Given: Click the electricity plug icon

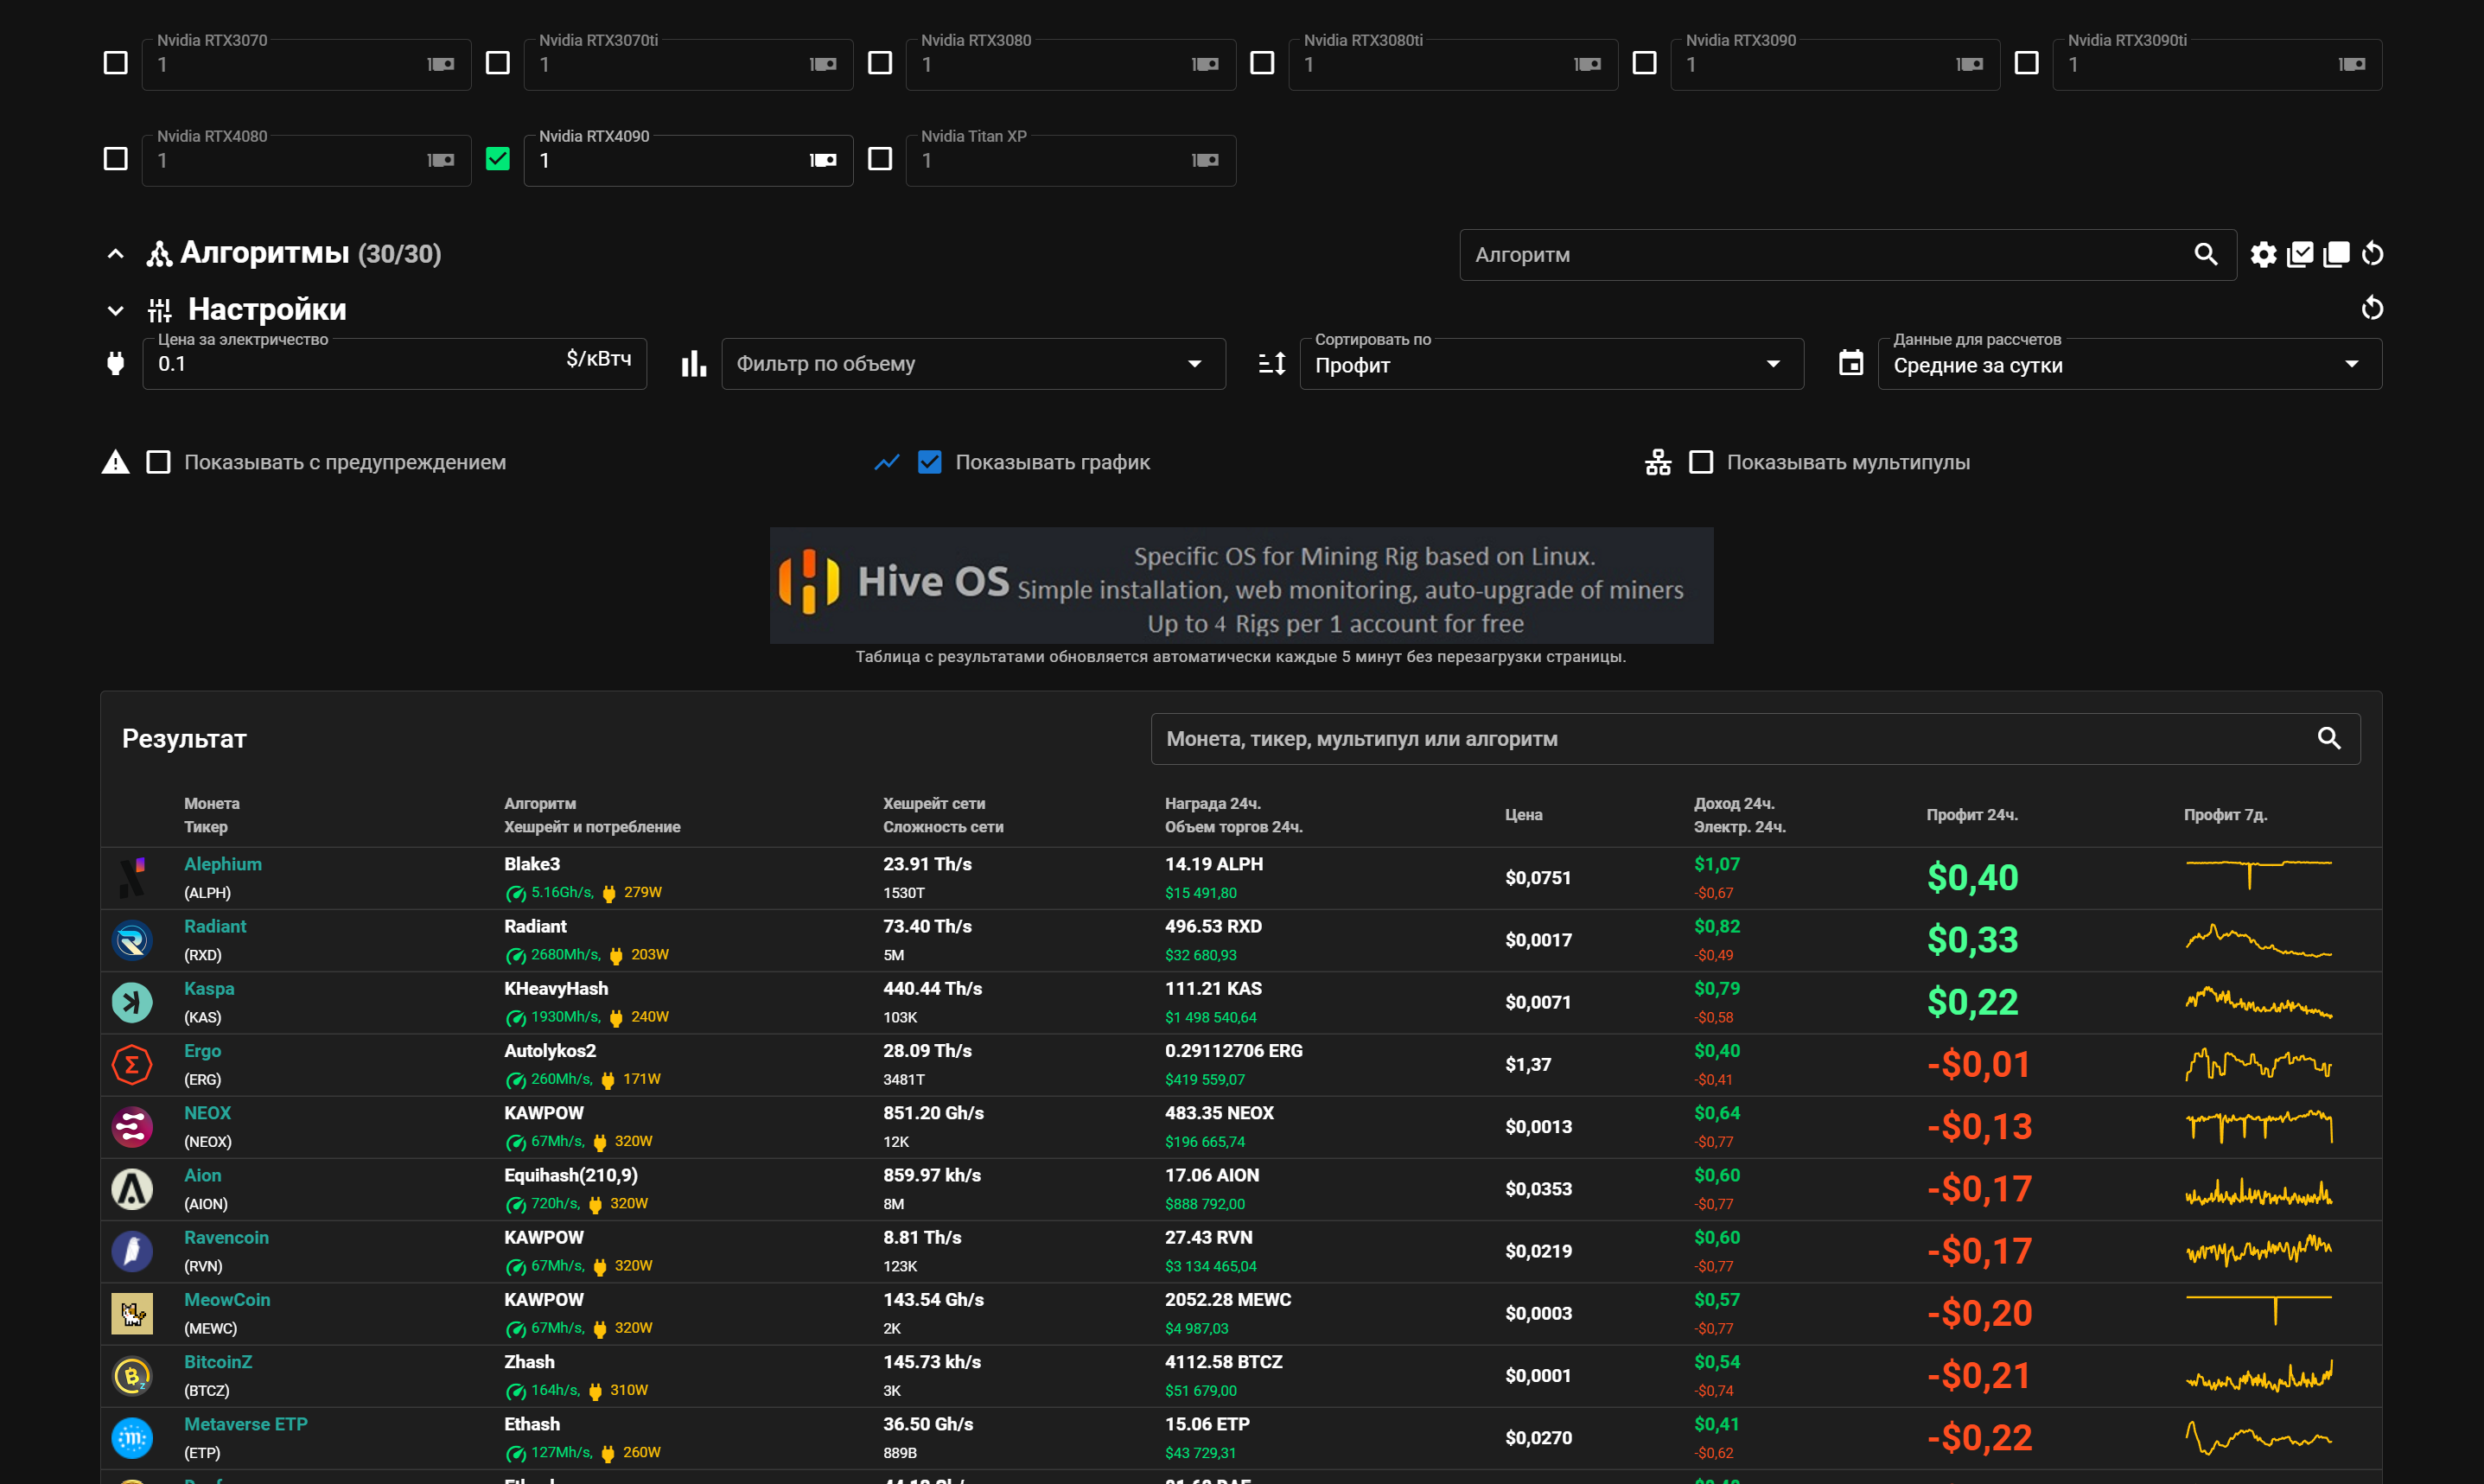Looking at the screenshot, I should click(x=116, y=363).
